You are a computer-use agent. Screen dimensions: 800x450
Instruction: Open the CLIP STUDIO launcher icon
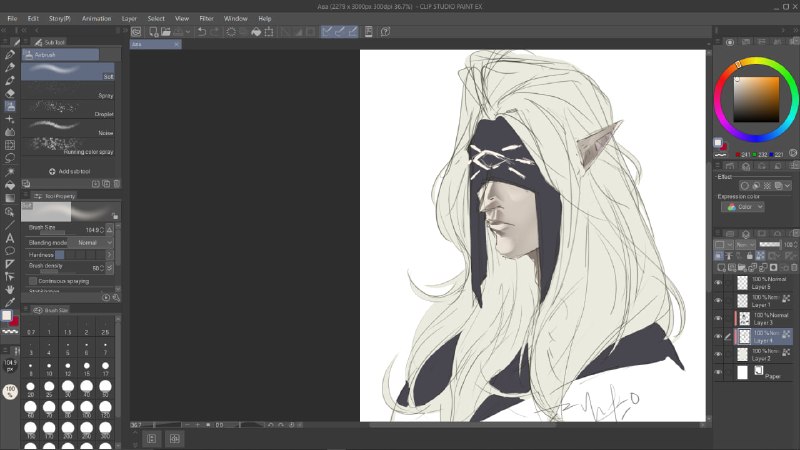136,32
